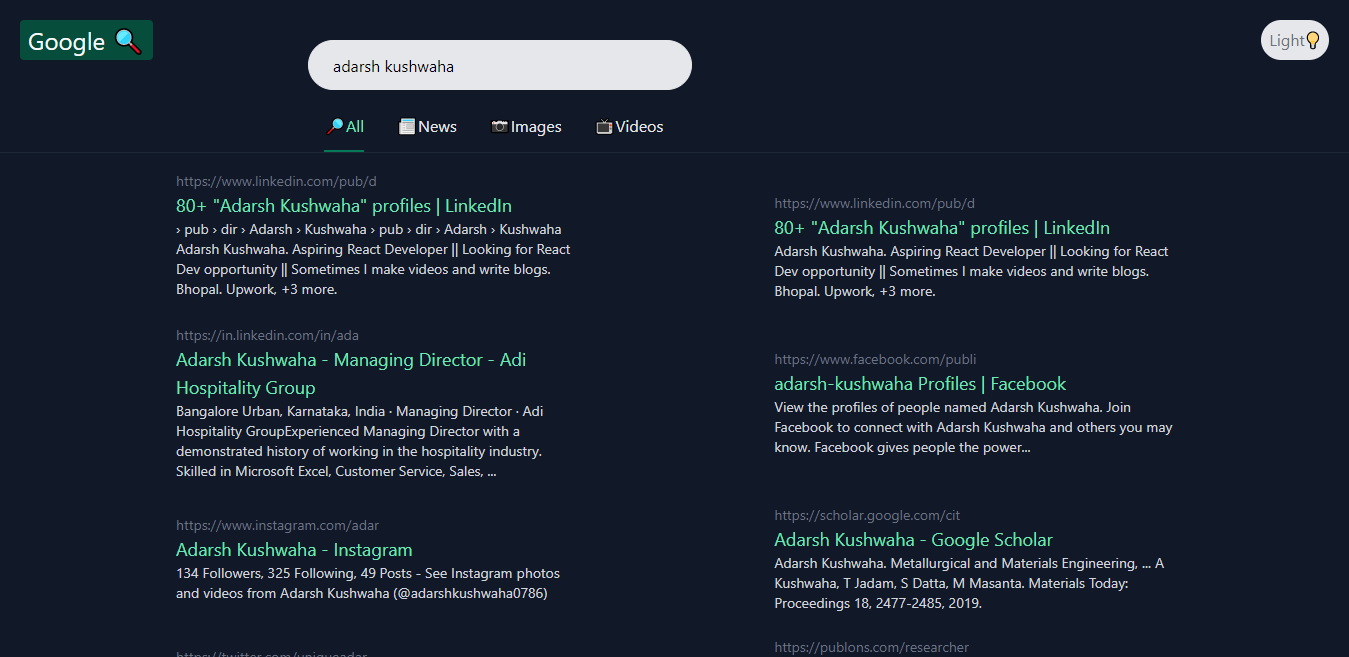Click the TV icon next to Videos

(x=604, y=127)
